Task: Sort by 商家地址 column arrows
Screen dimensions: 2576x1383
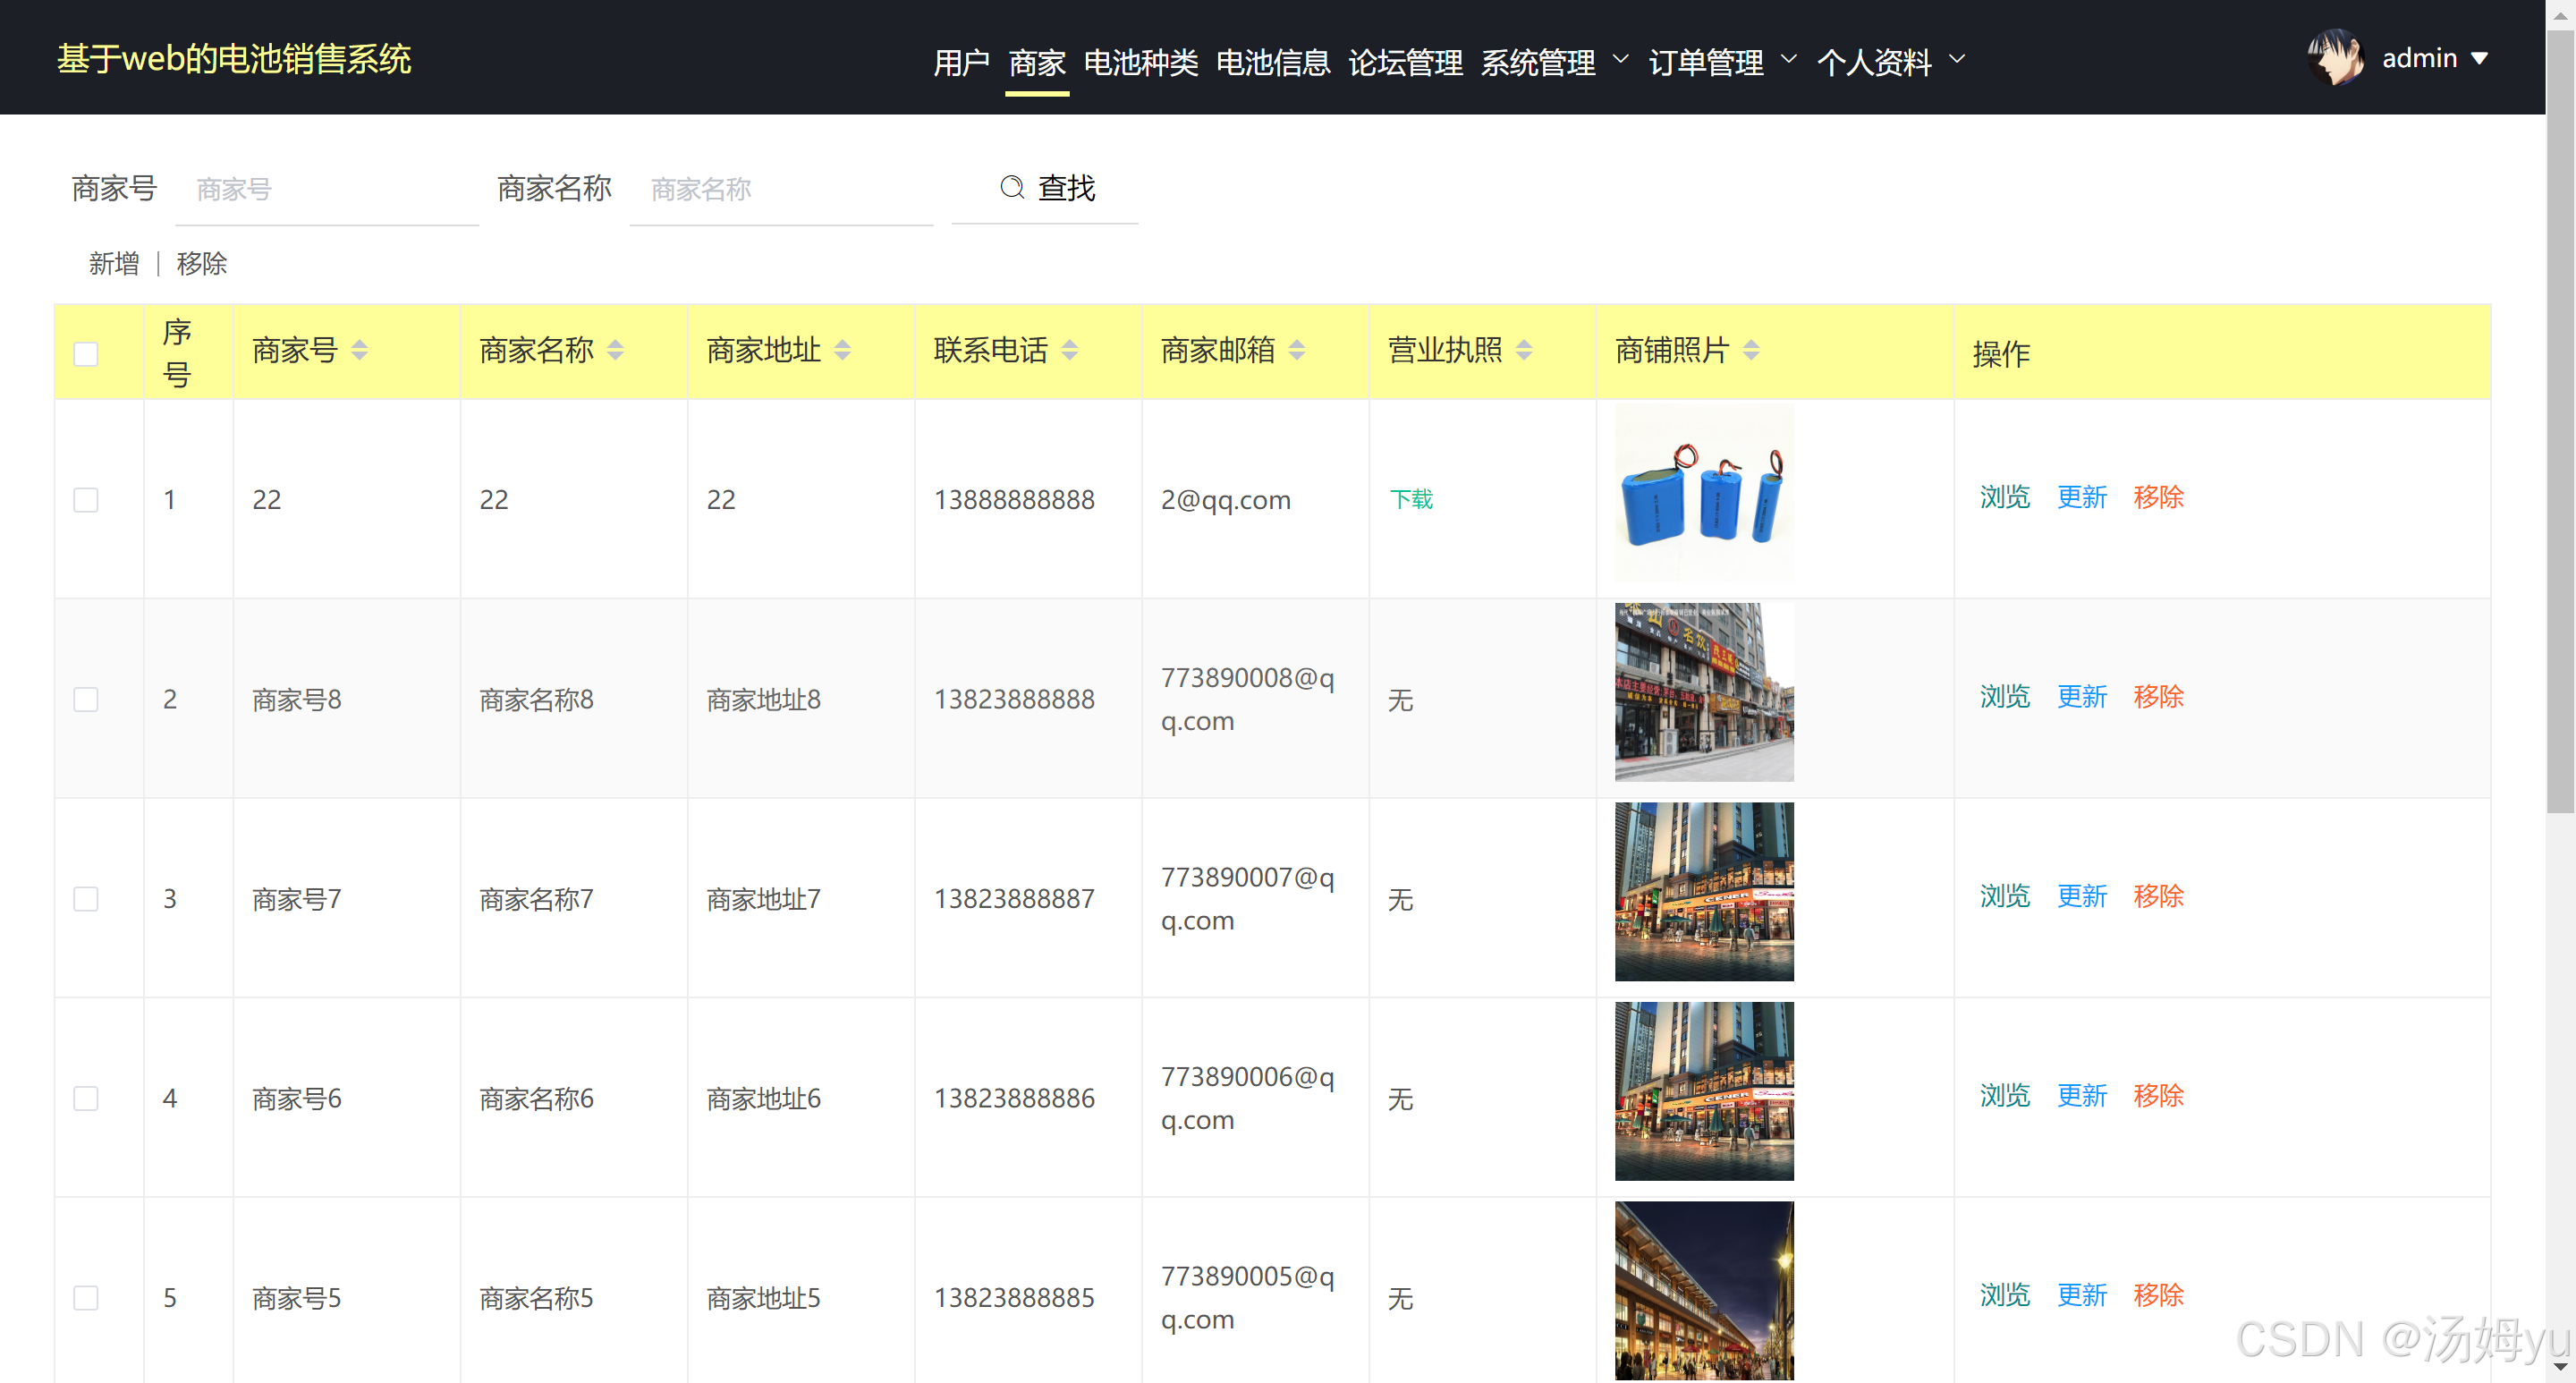Action: point(842,350)
